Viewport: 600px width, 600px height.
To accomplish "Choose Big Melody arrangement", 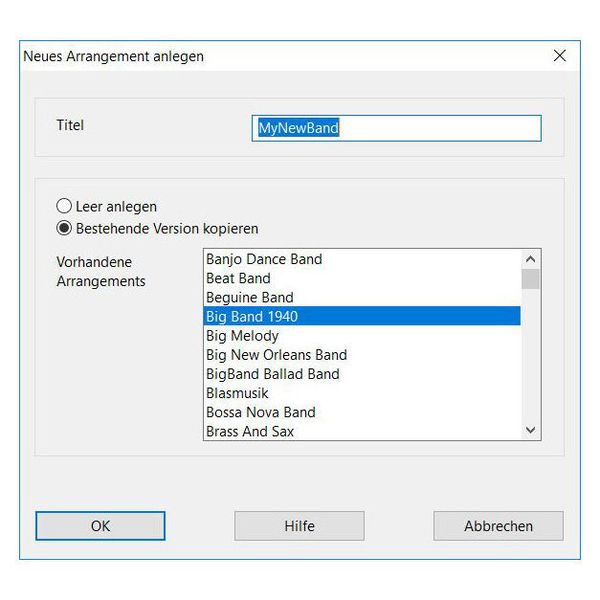I will point(242,336).
